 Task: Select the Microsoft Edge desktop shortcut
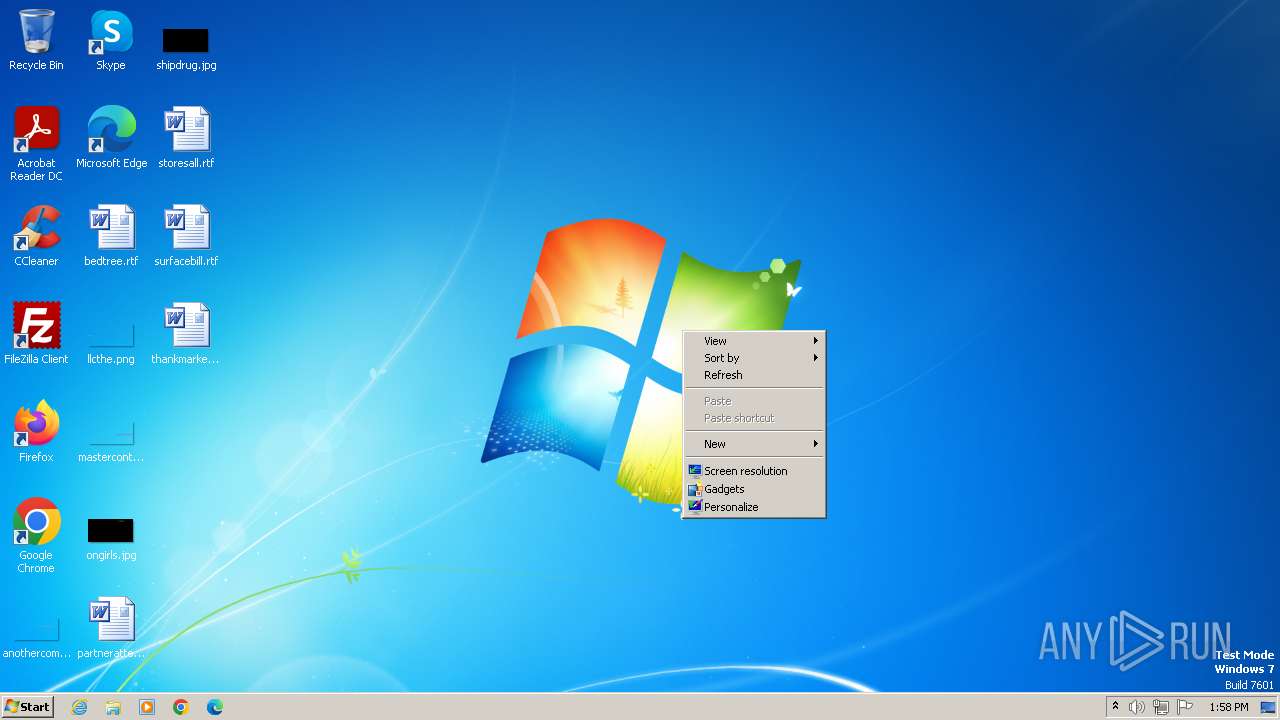[111, 137]
